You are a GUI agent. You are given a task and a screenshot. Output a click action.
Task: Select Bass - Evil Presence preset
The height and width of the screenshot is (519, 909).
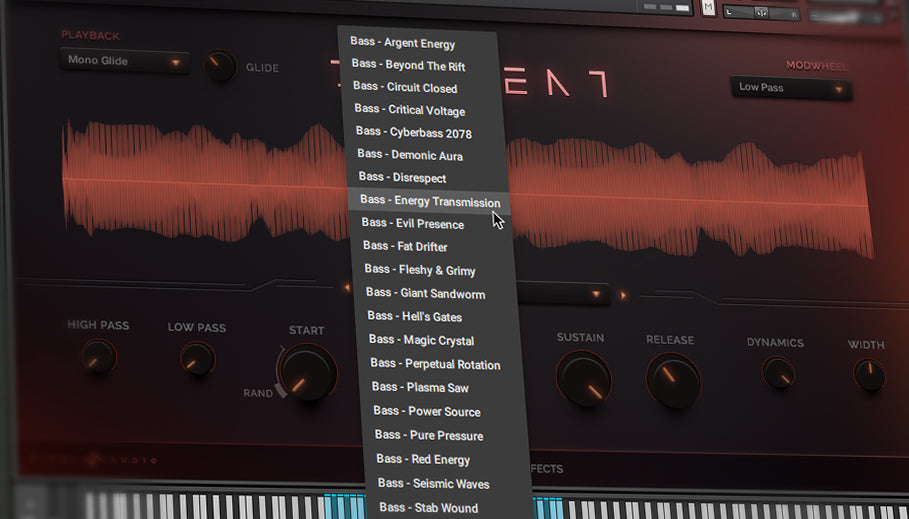pyautogui.click(x=413, y=223)
